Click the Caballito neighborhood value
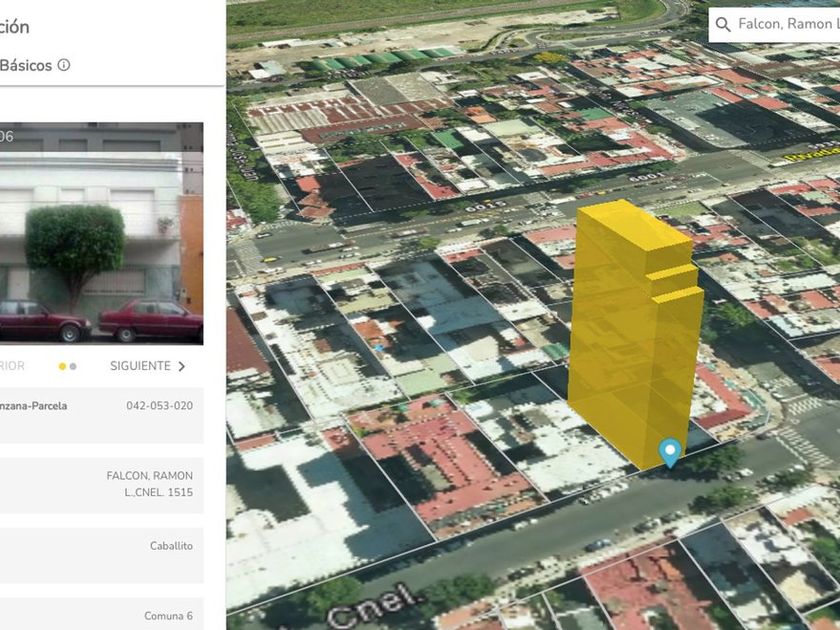Screen dimensions: 840x630 pos(171,546)
